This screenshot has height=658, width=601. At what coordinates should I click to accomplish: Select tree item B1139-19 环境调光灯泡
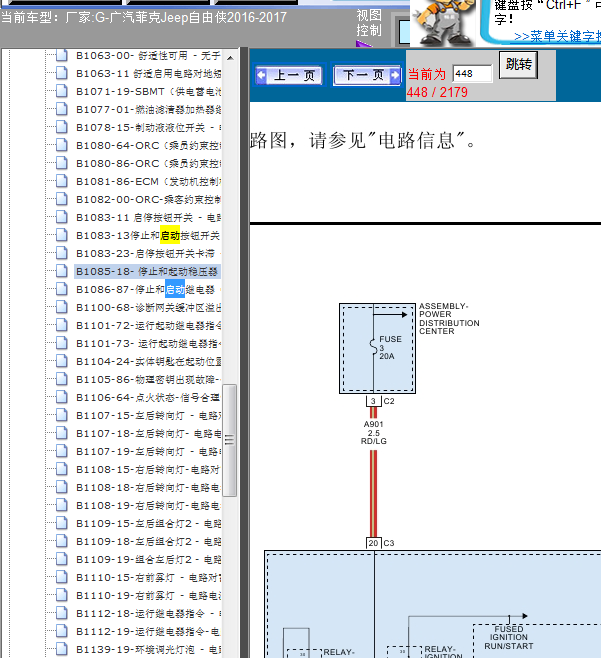click(148, 650)
